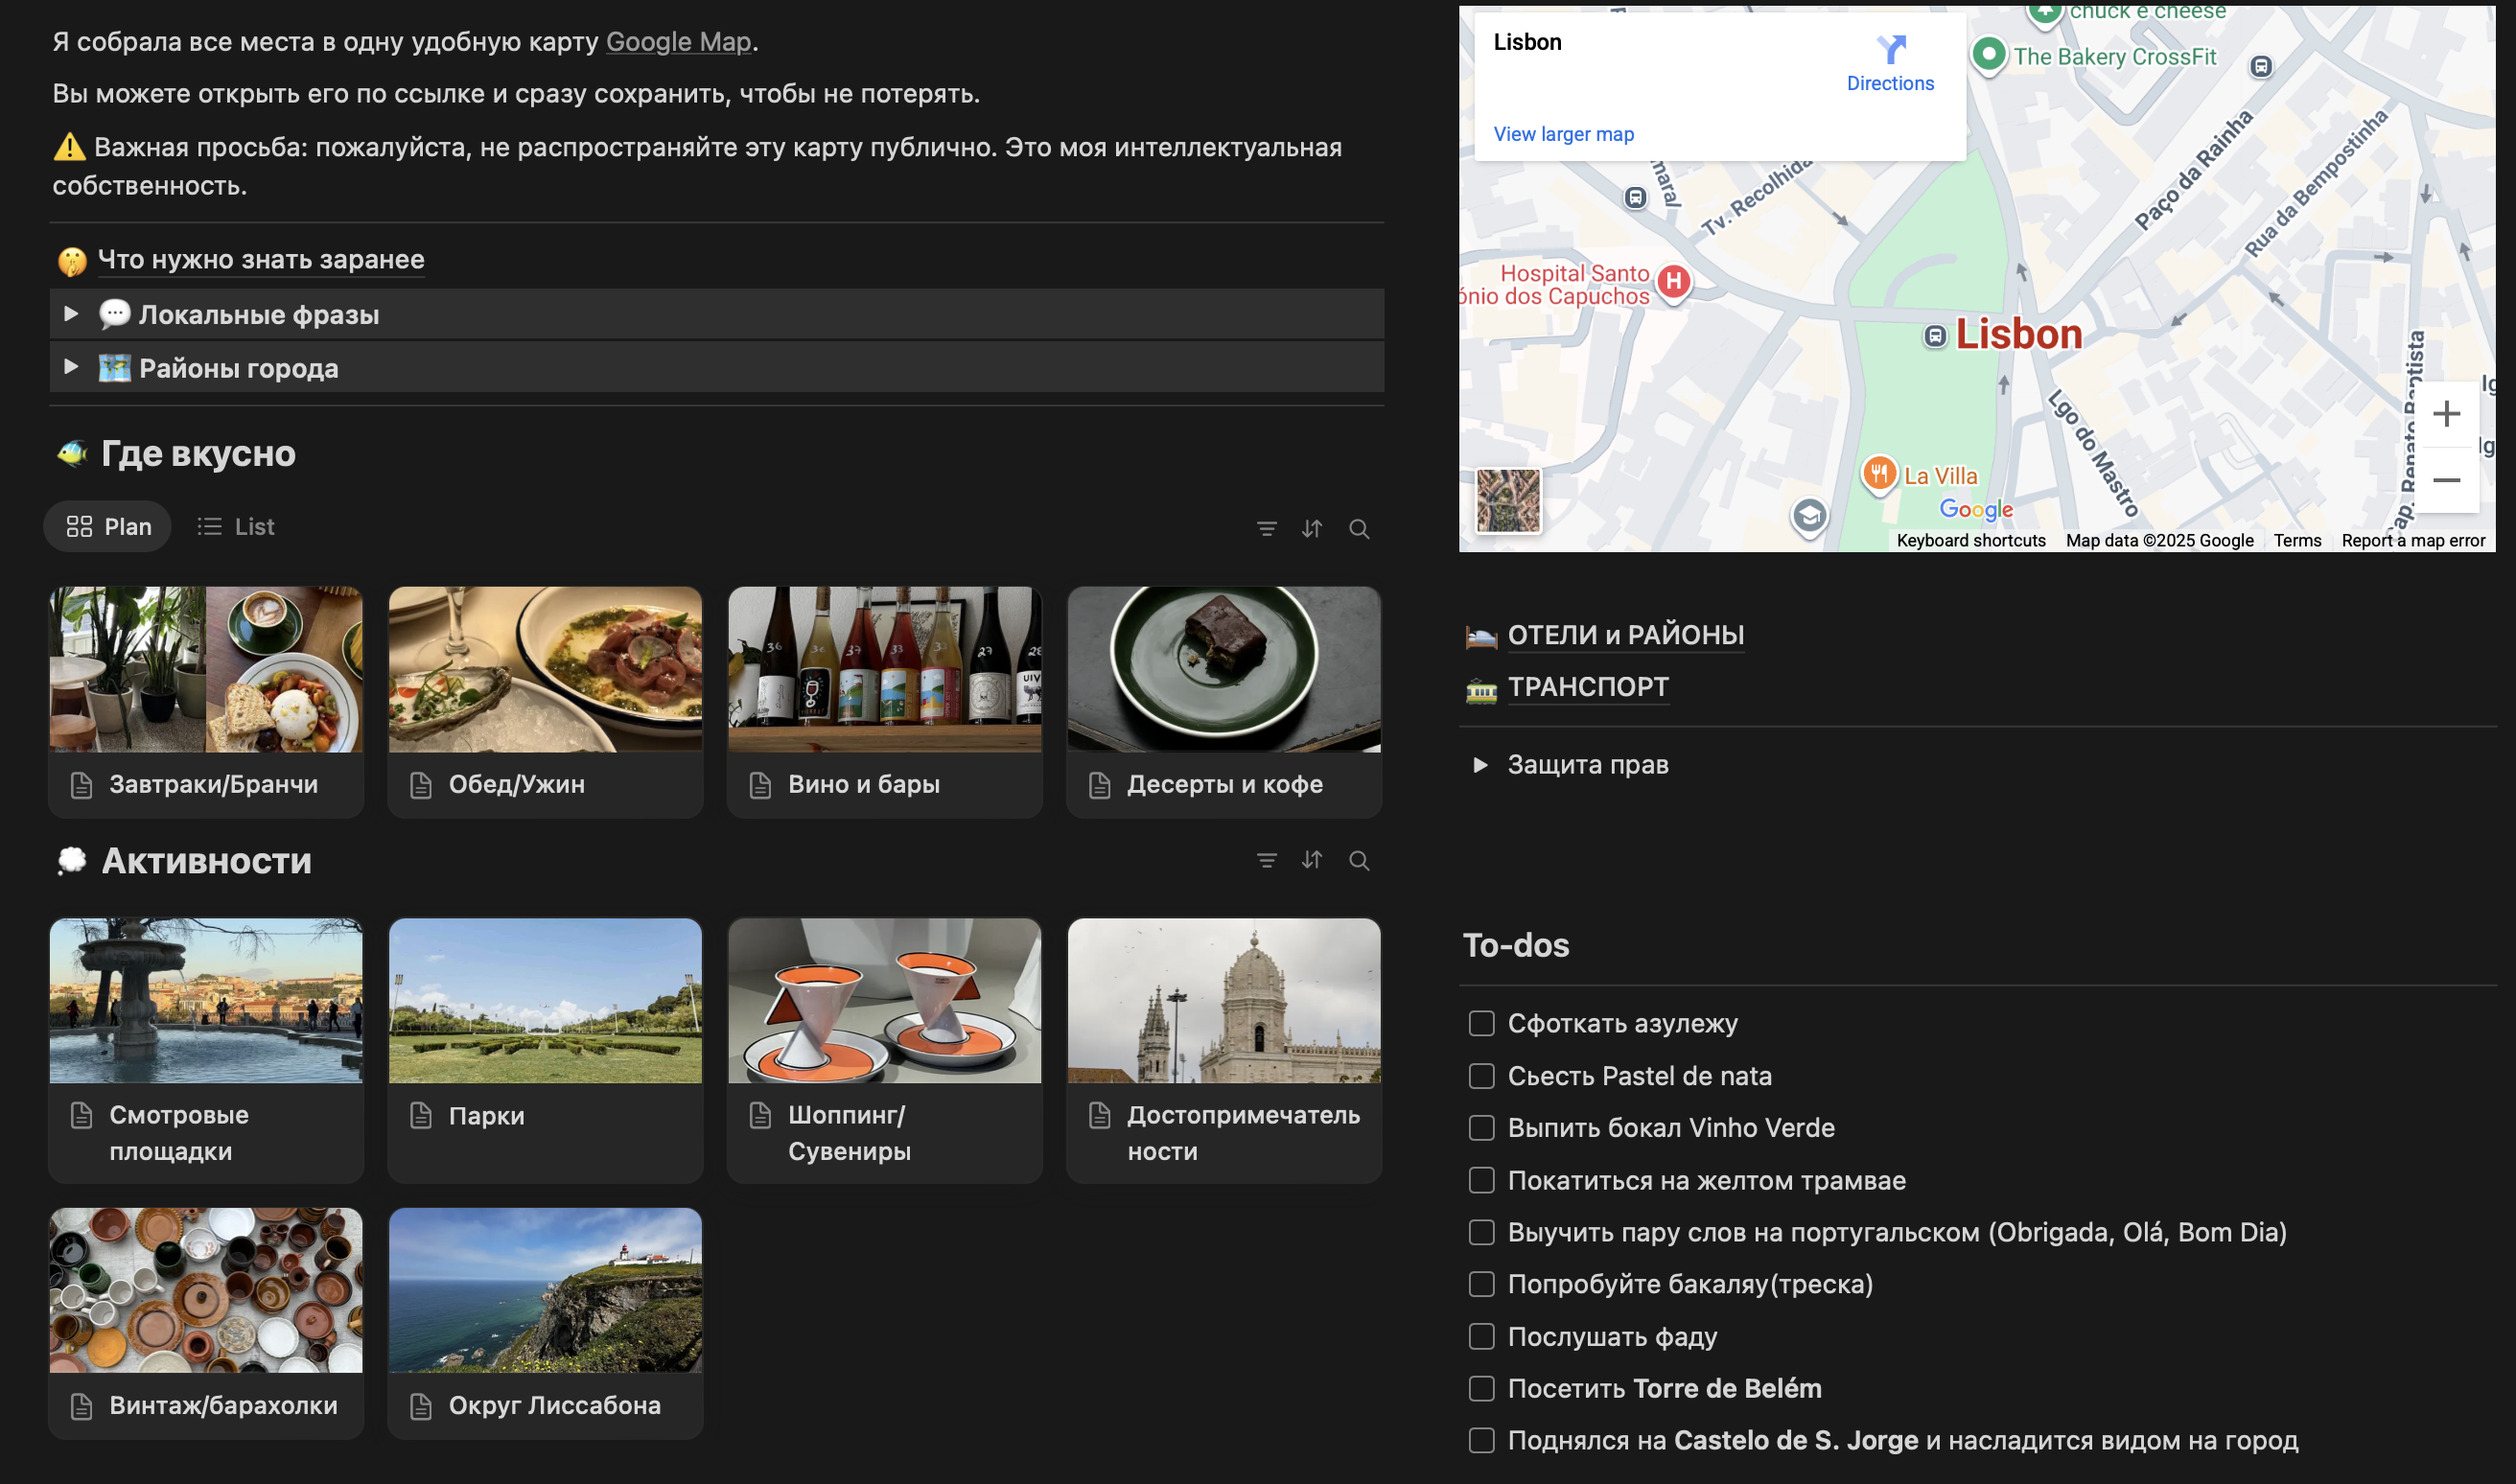2516x1484 pixels.
Task: Check the Съесть Pastel de nata to-do
Action: [x=1481, y=1076]
